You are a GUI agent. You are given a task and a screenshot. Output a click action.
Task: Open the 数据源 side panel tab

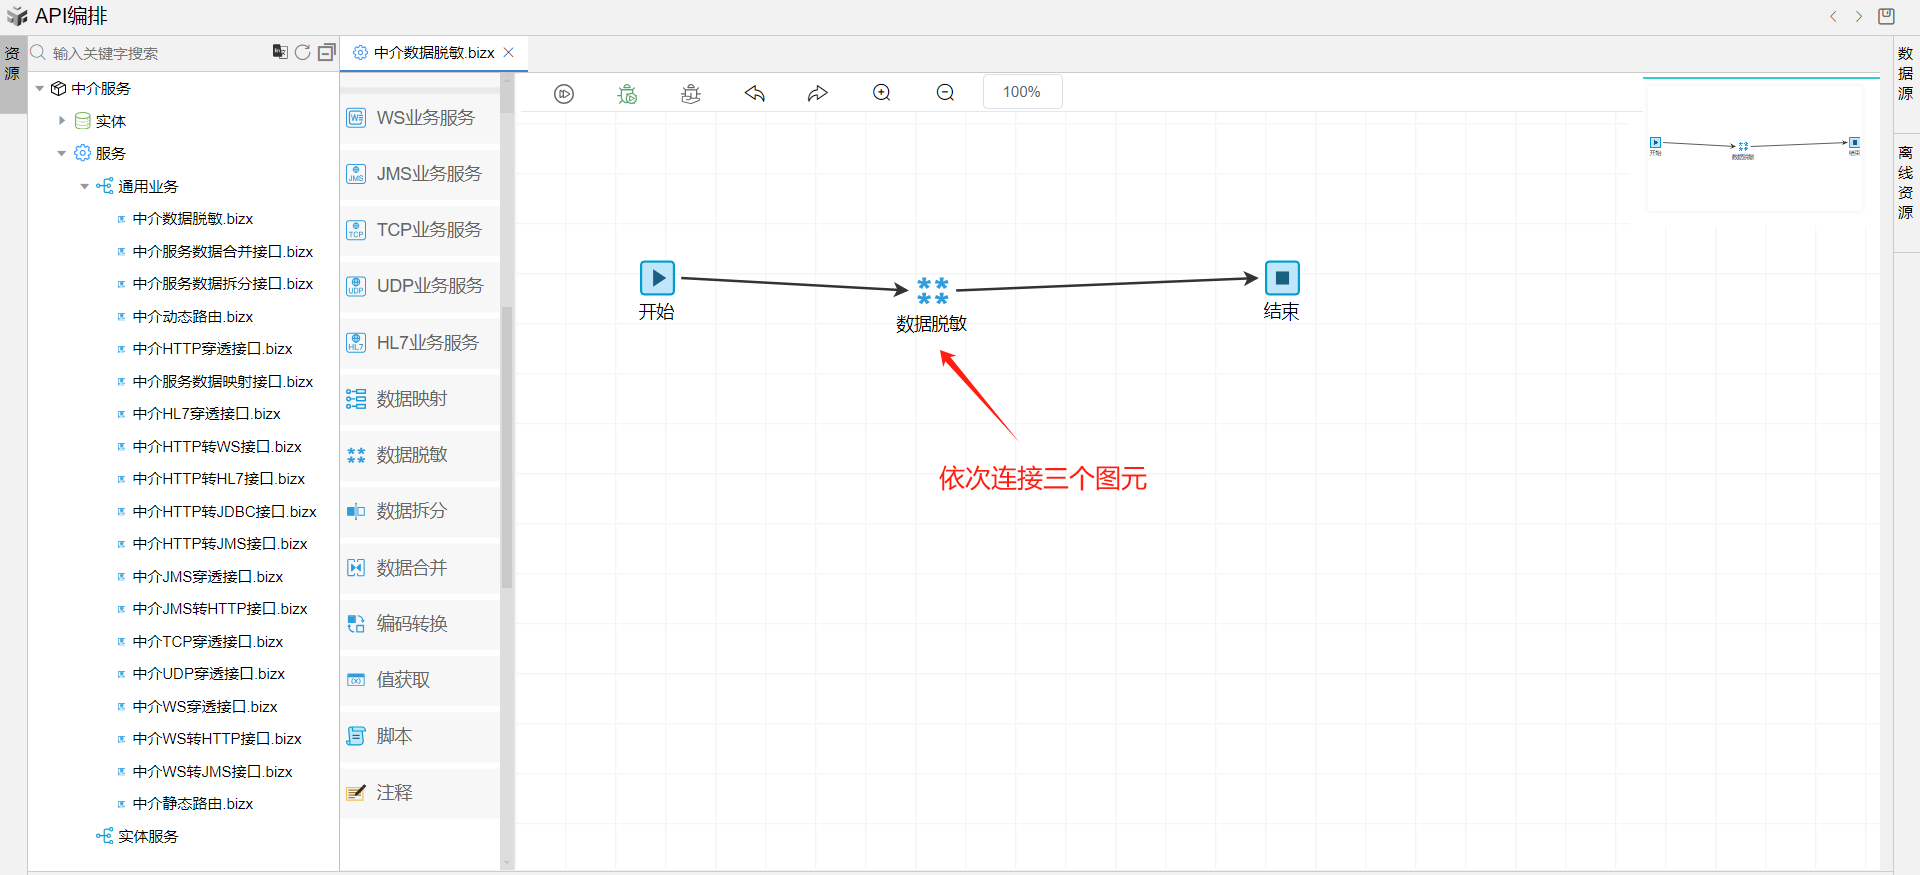(x=1905, y=73)
